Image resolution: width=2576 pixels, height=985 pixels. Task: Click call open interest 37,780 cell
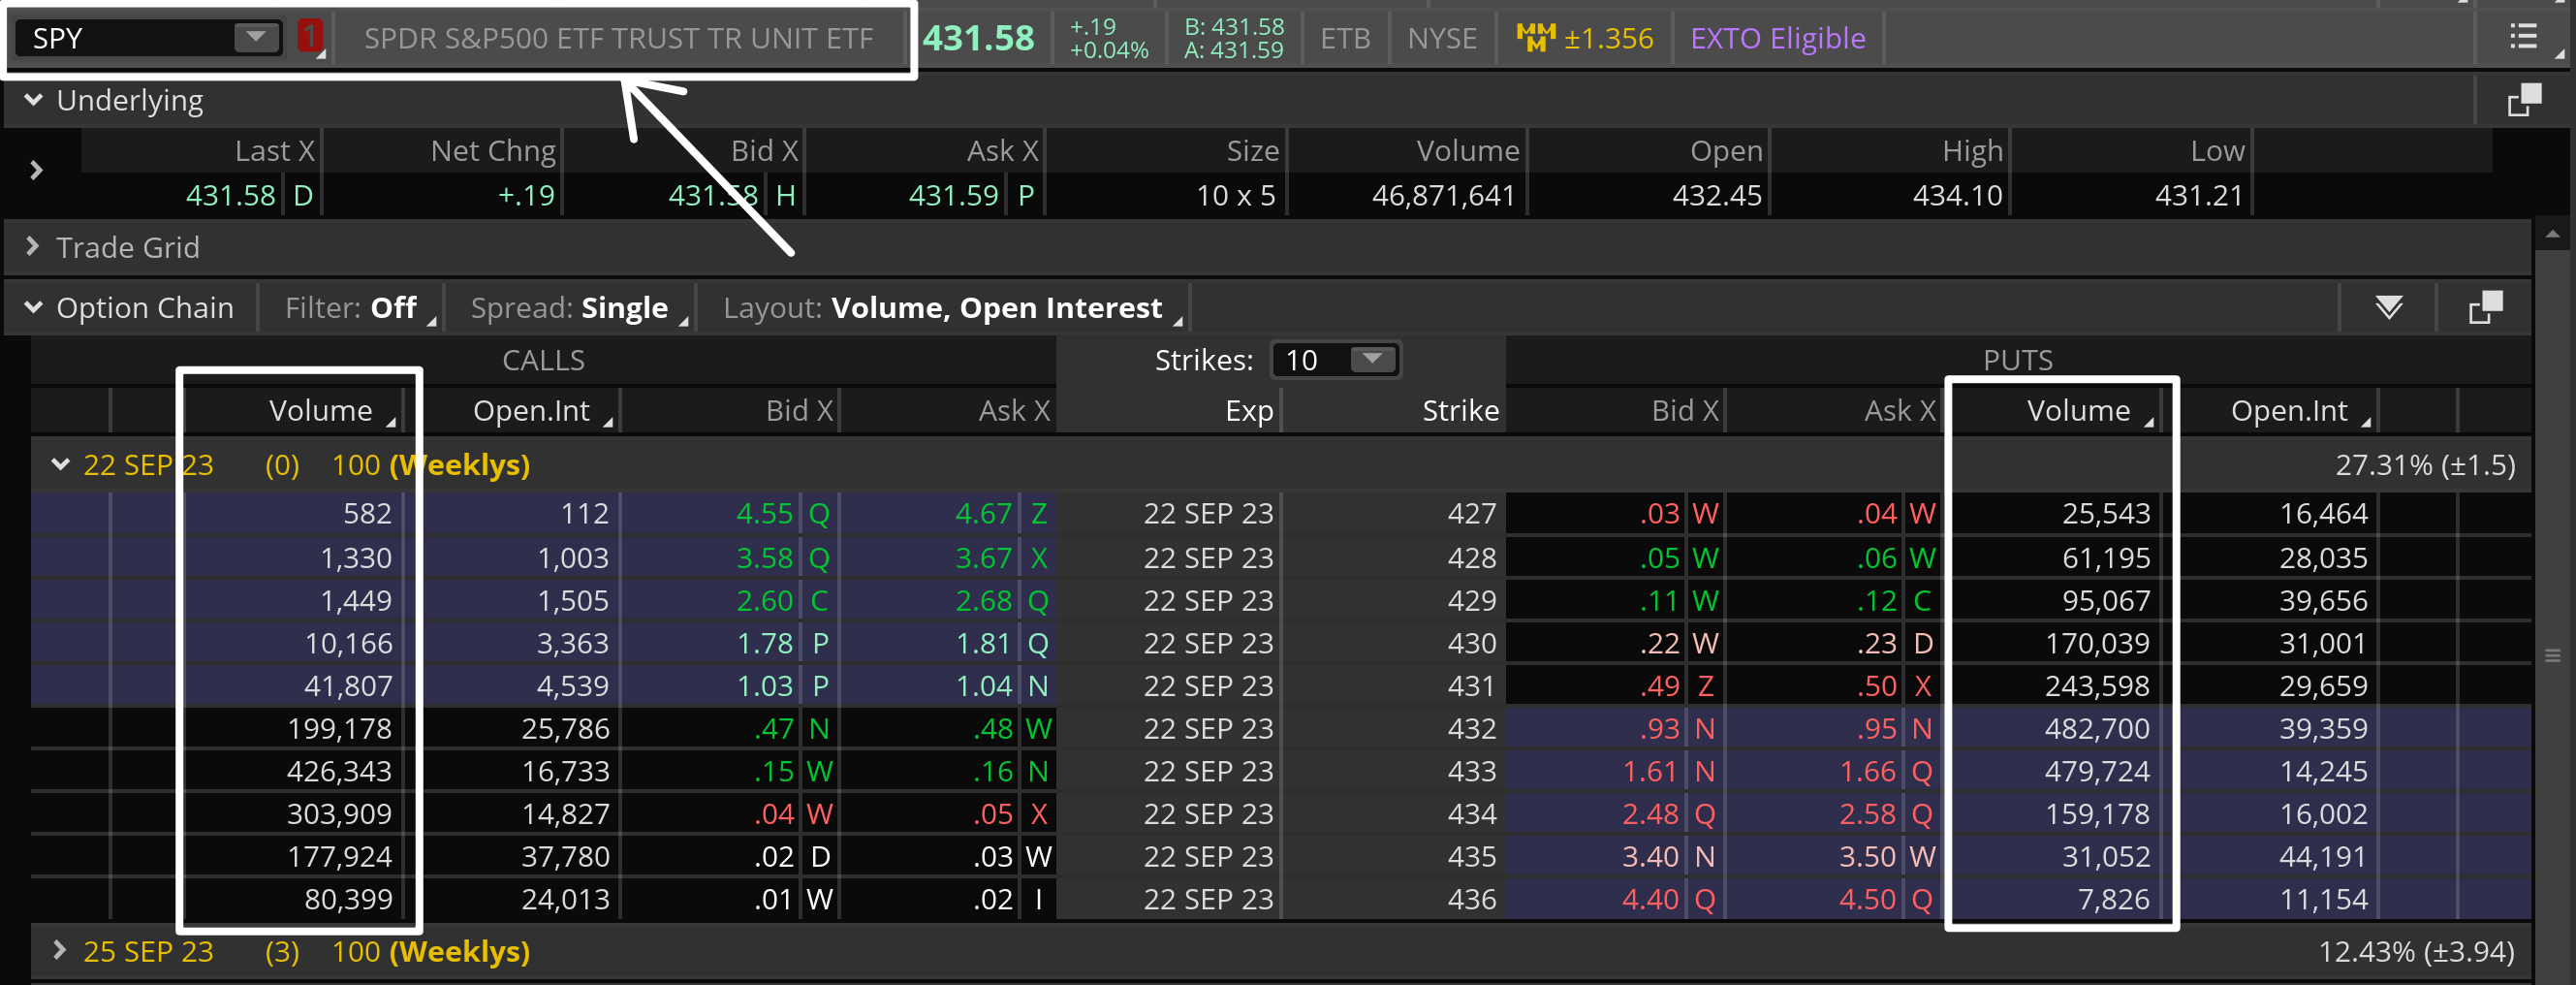click(x=565, y=857)
